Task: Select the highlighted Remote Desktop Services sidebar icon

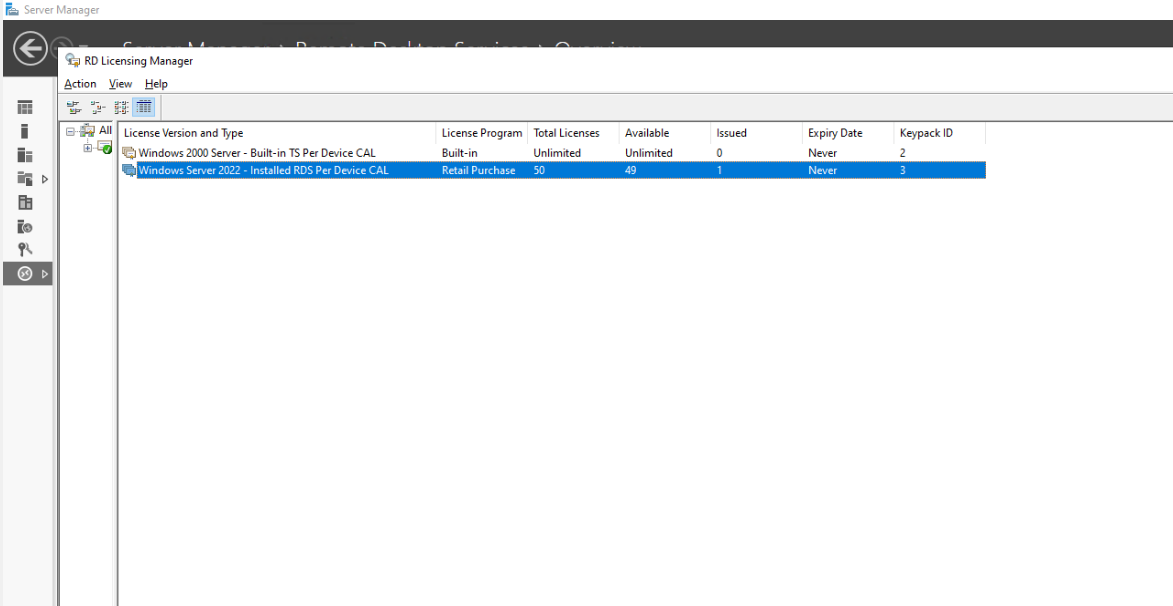Action: click(x=24, y=273)
